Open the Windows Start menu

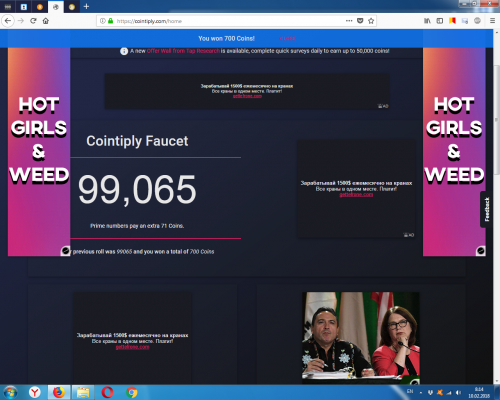(x=10, y=392)
